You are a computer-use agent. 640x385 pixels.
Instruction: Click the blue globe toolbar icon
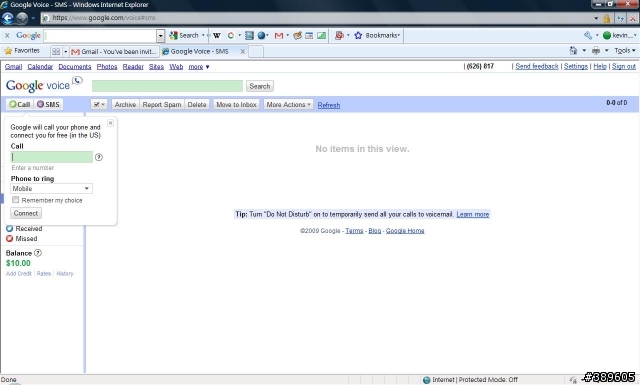tap(261, 36)
